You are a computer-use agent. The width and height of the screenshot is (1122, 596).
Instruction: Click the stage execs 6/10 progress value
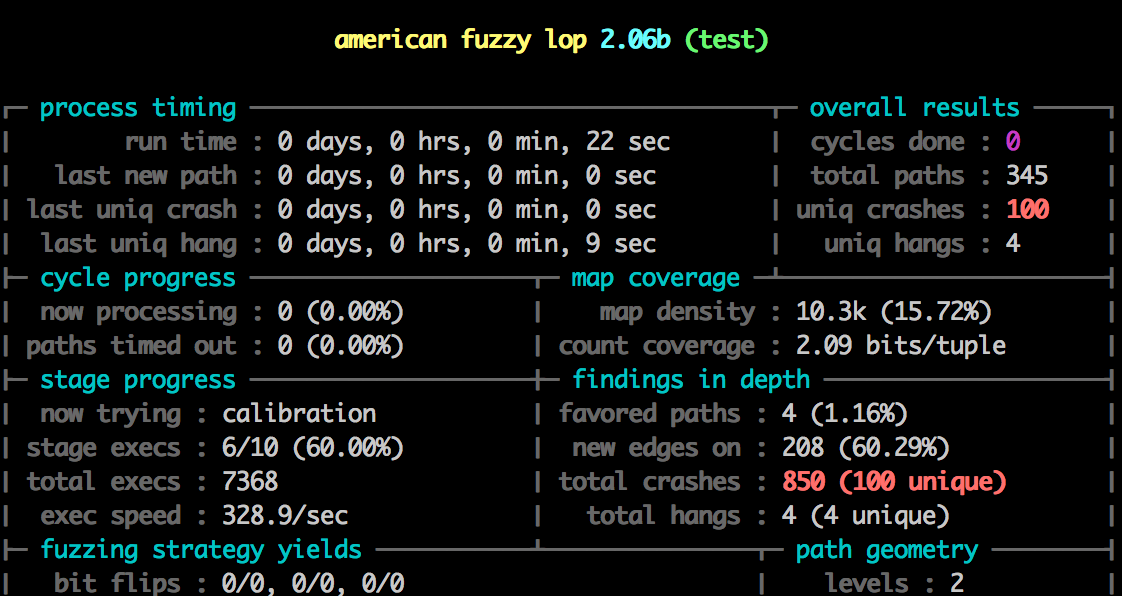click(312, 448)
